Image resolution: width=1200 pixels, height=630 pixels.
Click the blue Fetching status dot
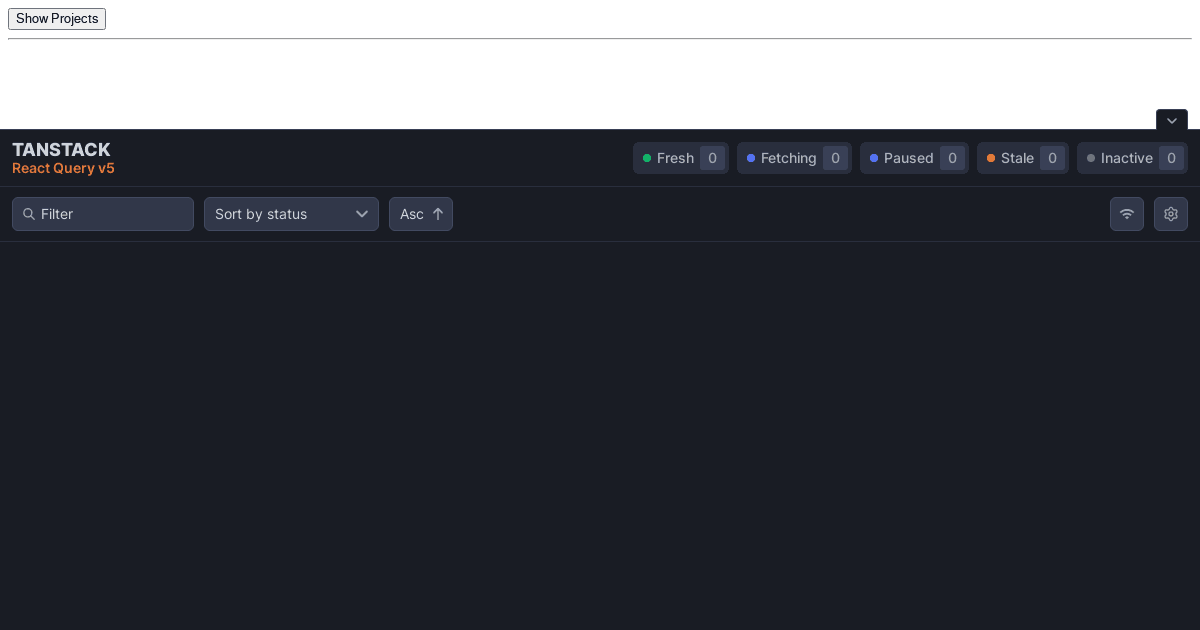[x=751, y=158]
